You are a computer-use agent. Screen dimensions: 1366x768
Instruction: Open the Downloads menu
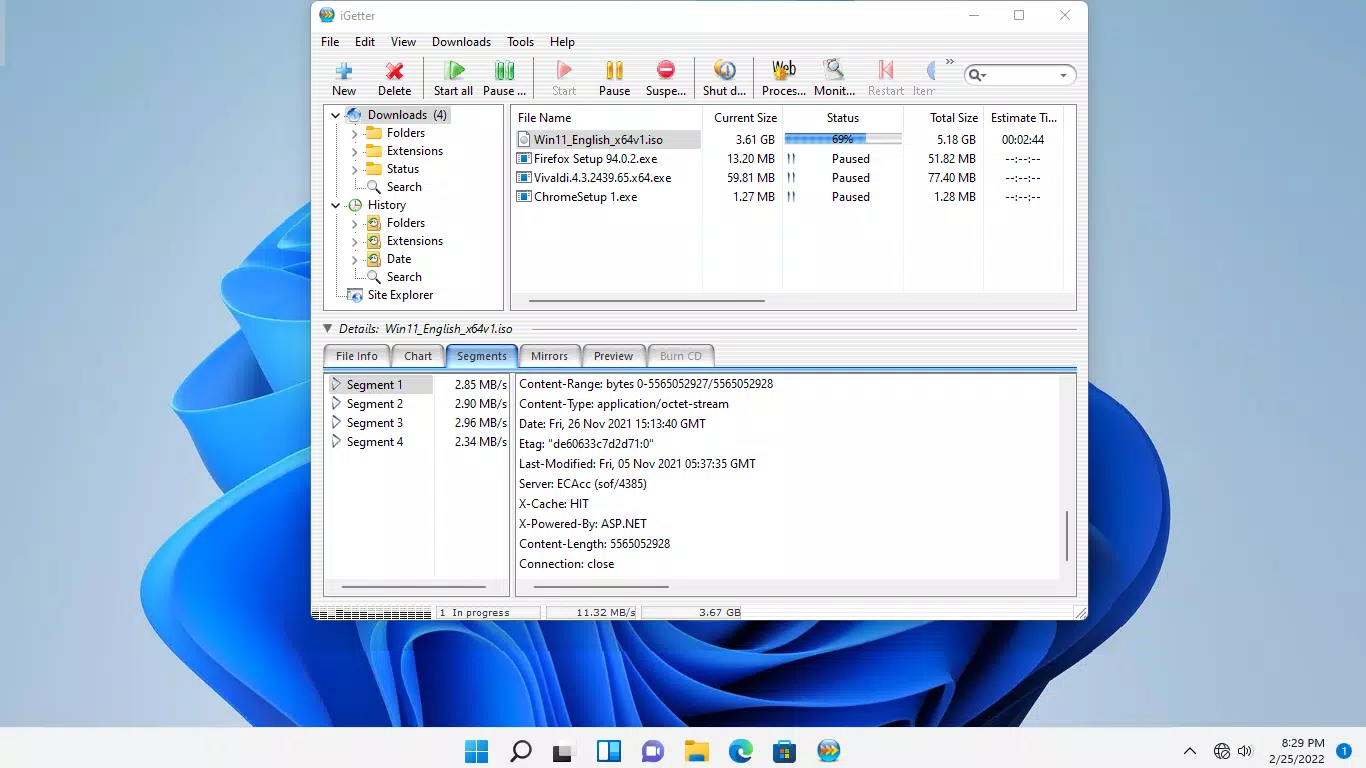461,42
